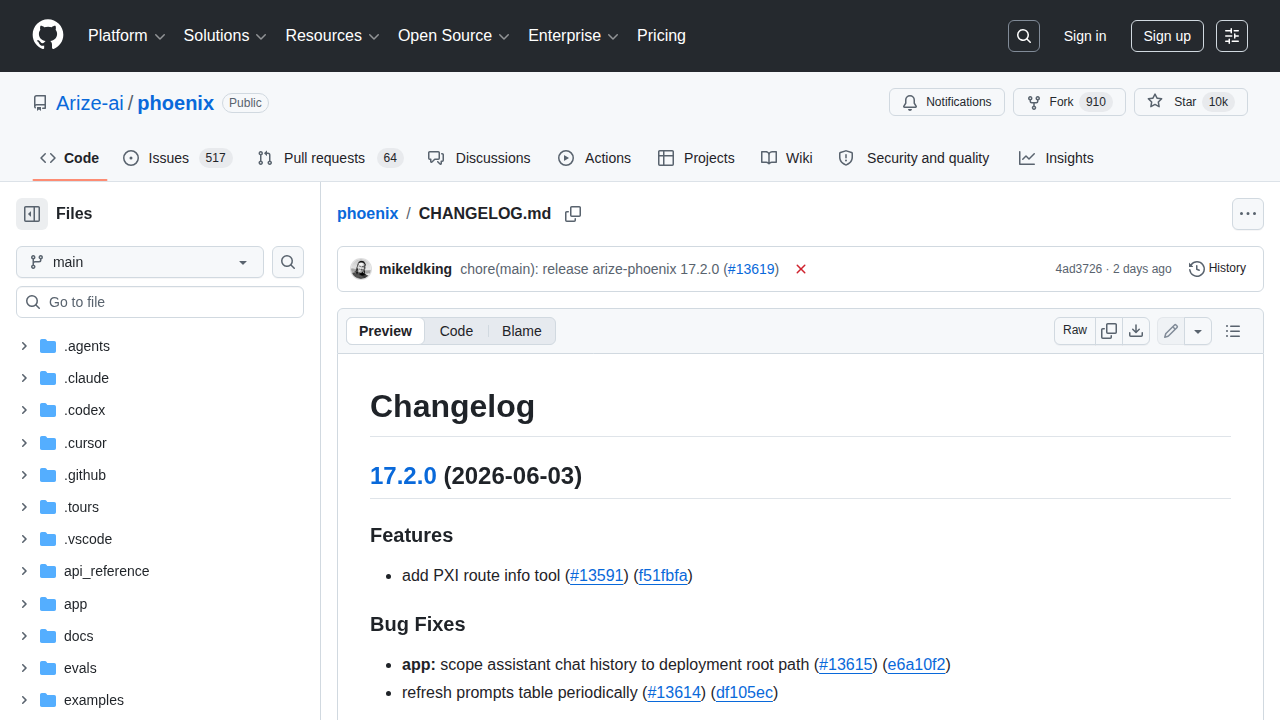Open the Discussions tab

[479, 158]
